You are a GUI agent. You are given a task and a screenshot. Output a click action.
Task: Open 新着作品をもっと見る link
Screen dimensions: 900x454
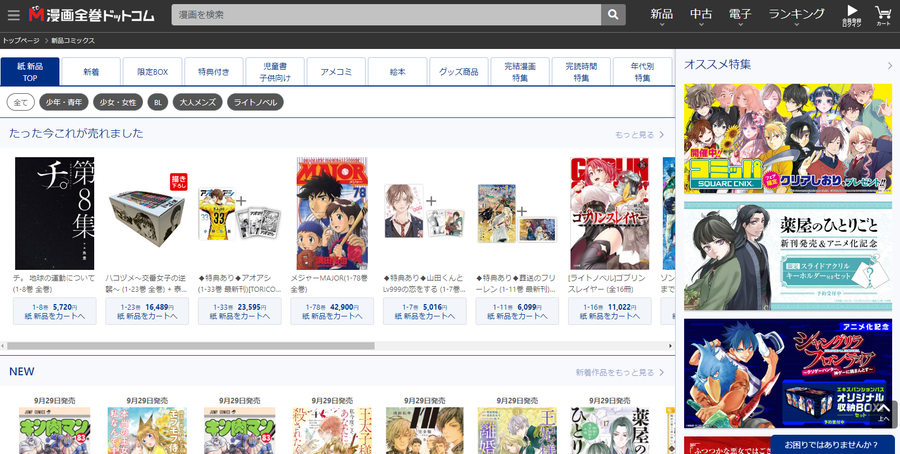(620, 372)
